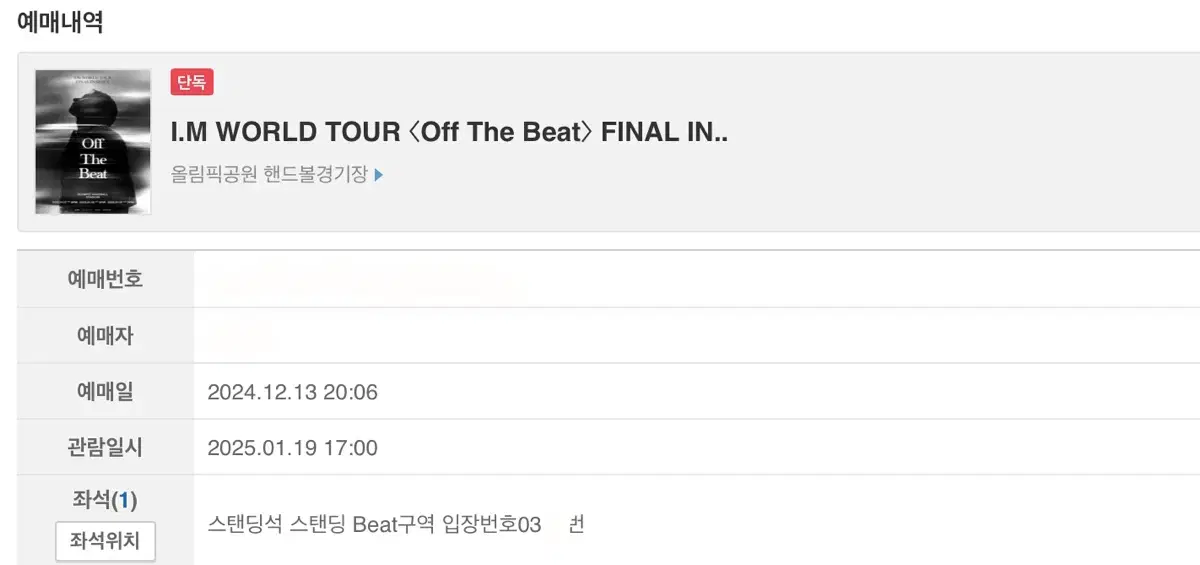Click the I.M WORLD TOUR Off The Beat title
Screen dimensions: 1200x565
(x=449, y=132)
